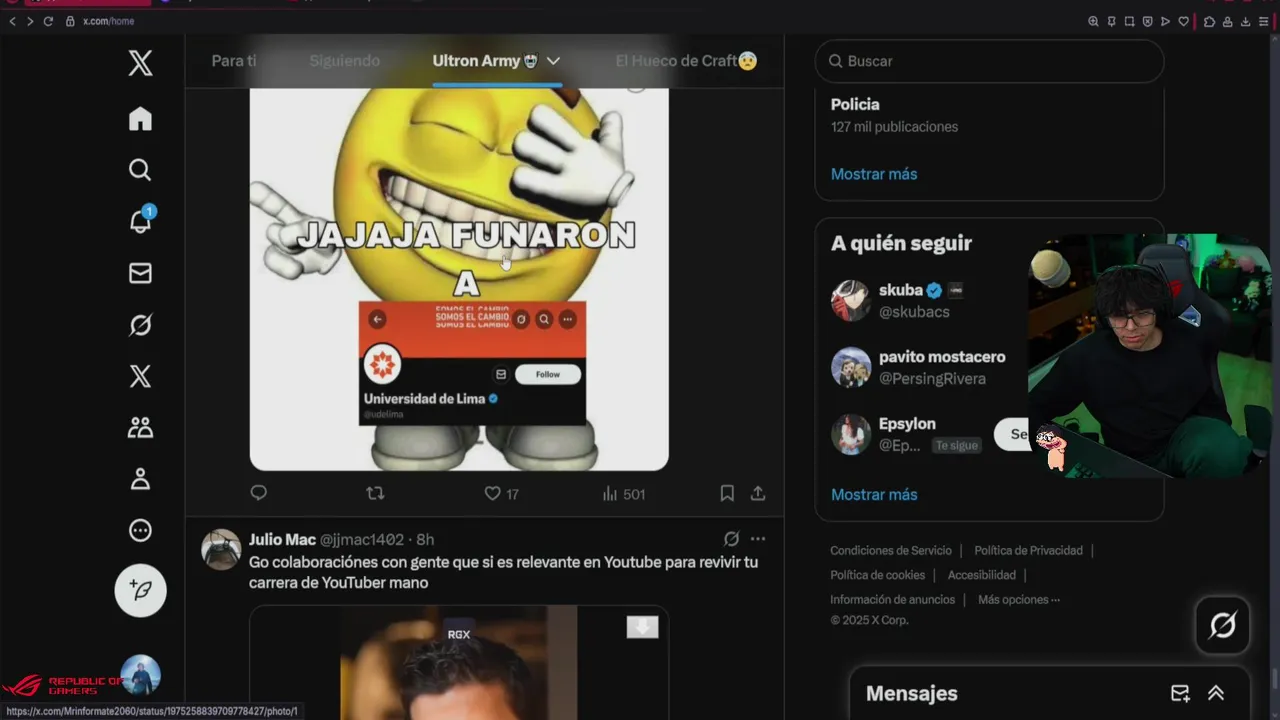Image resolution: width=1280 pixels, height=720 pixels.
Task: Open the extensions cube icon in the browser toolbar
Action: point(1209,21)
